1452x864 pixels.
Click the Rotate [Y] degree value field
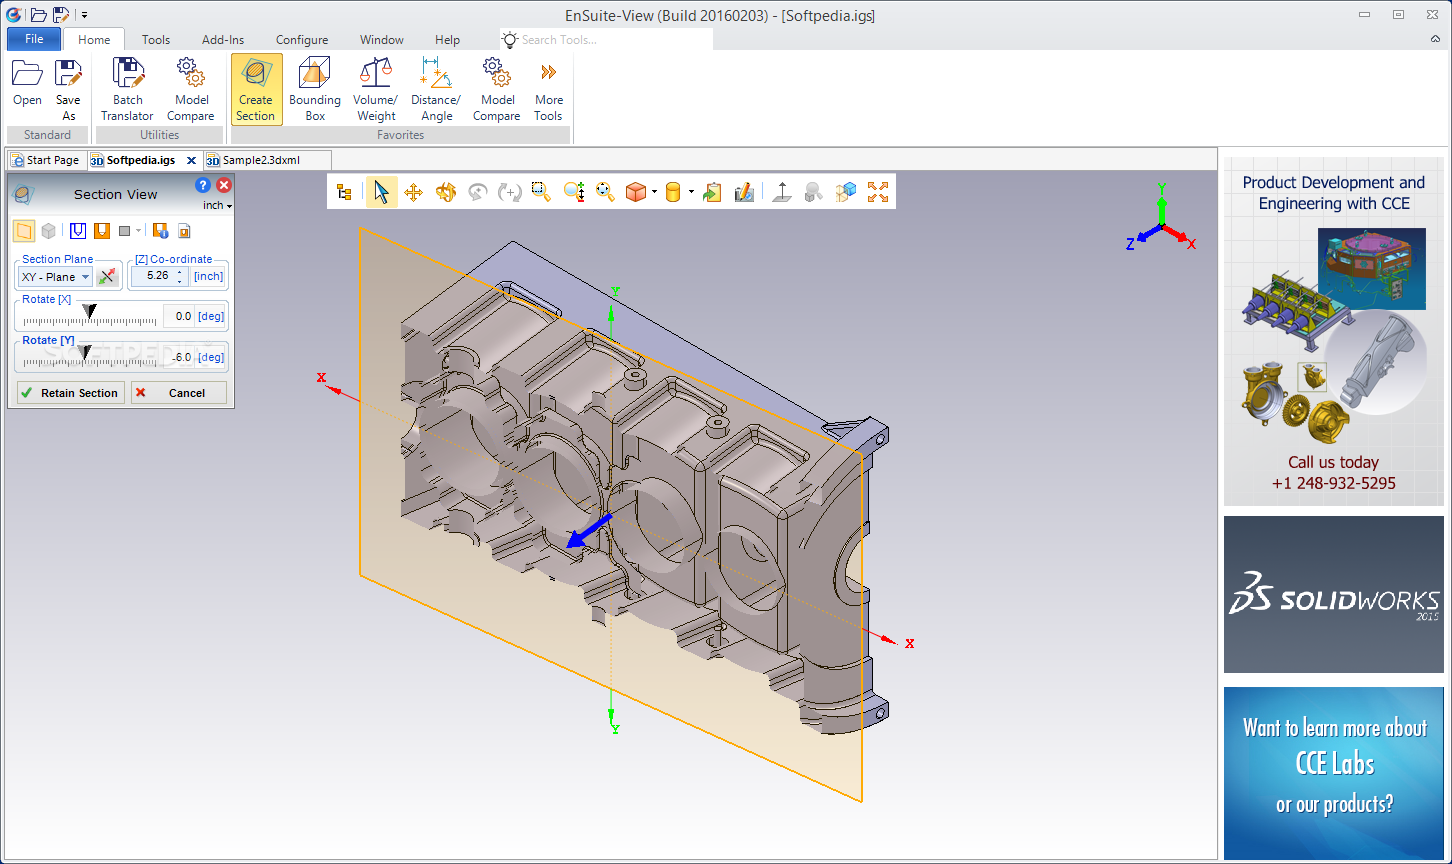(x=178, y=357)
